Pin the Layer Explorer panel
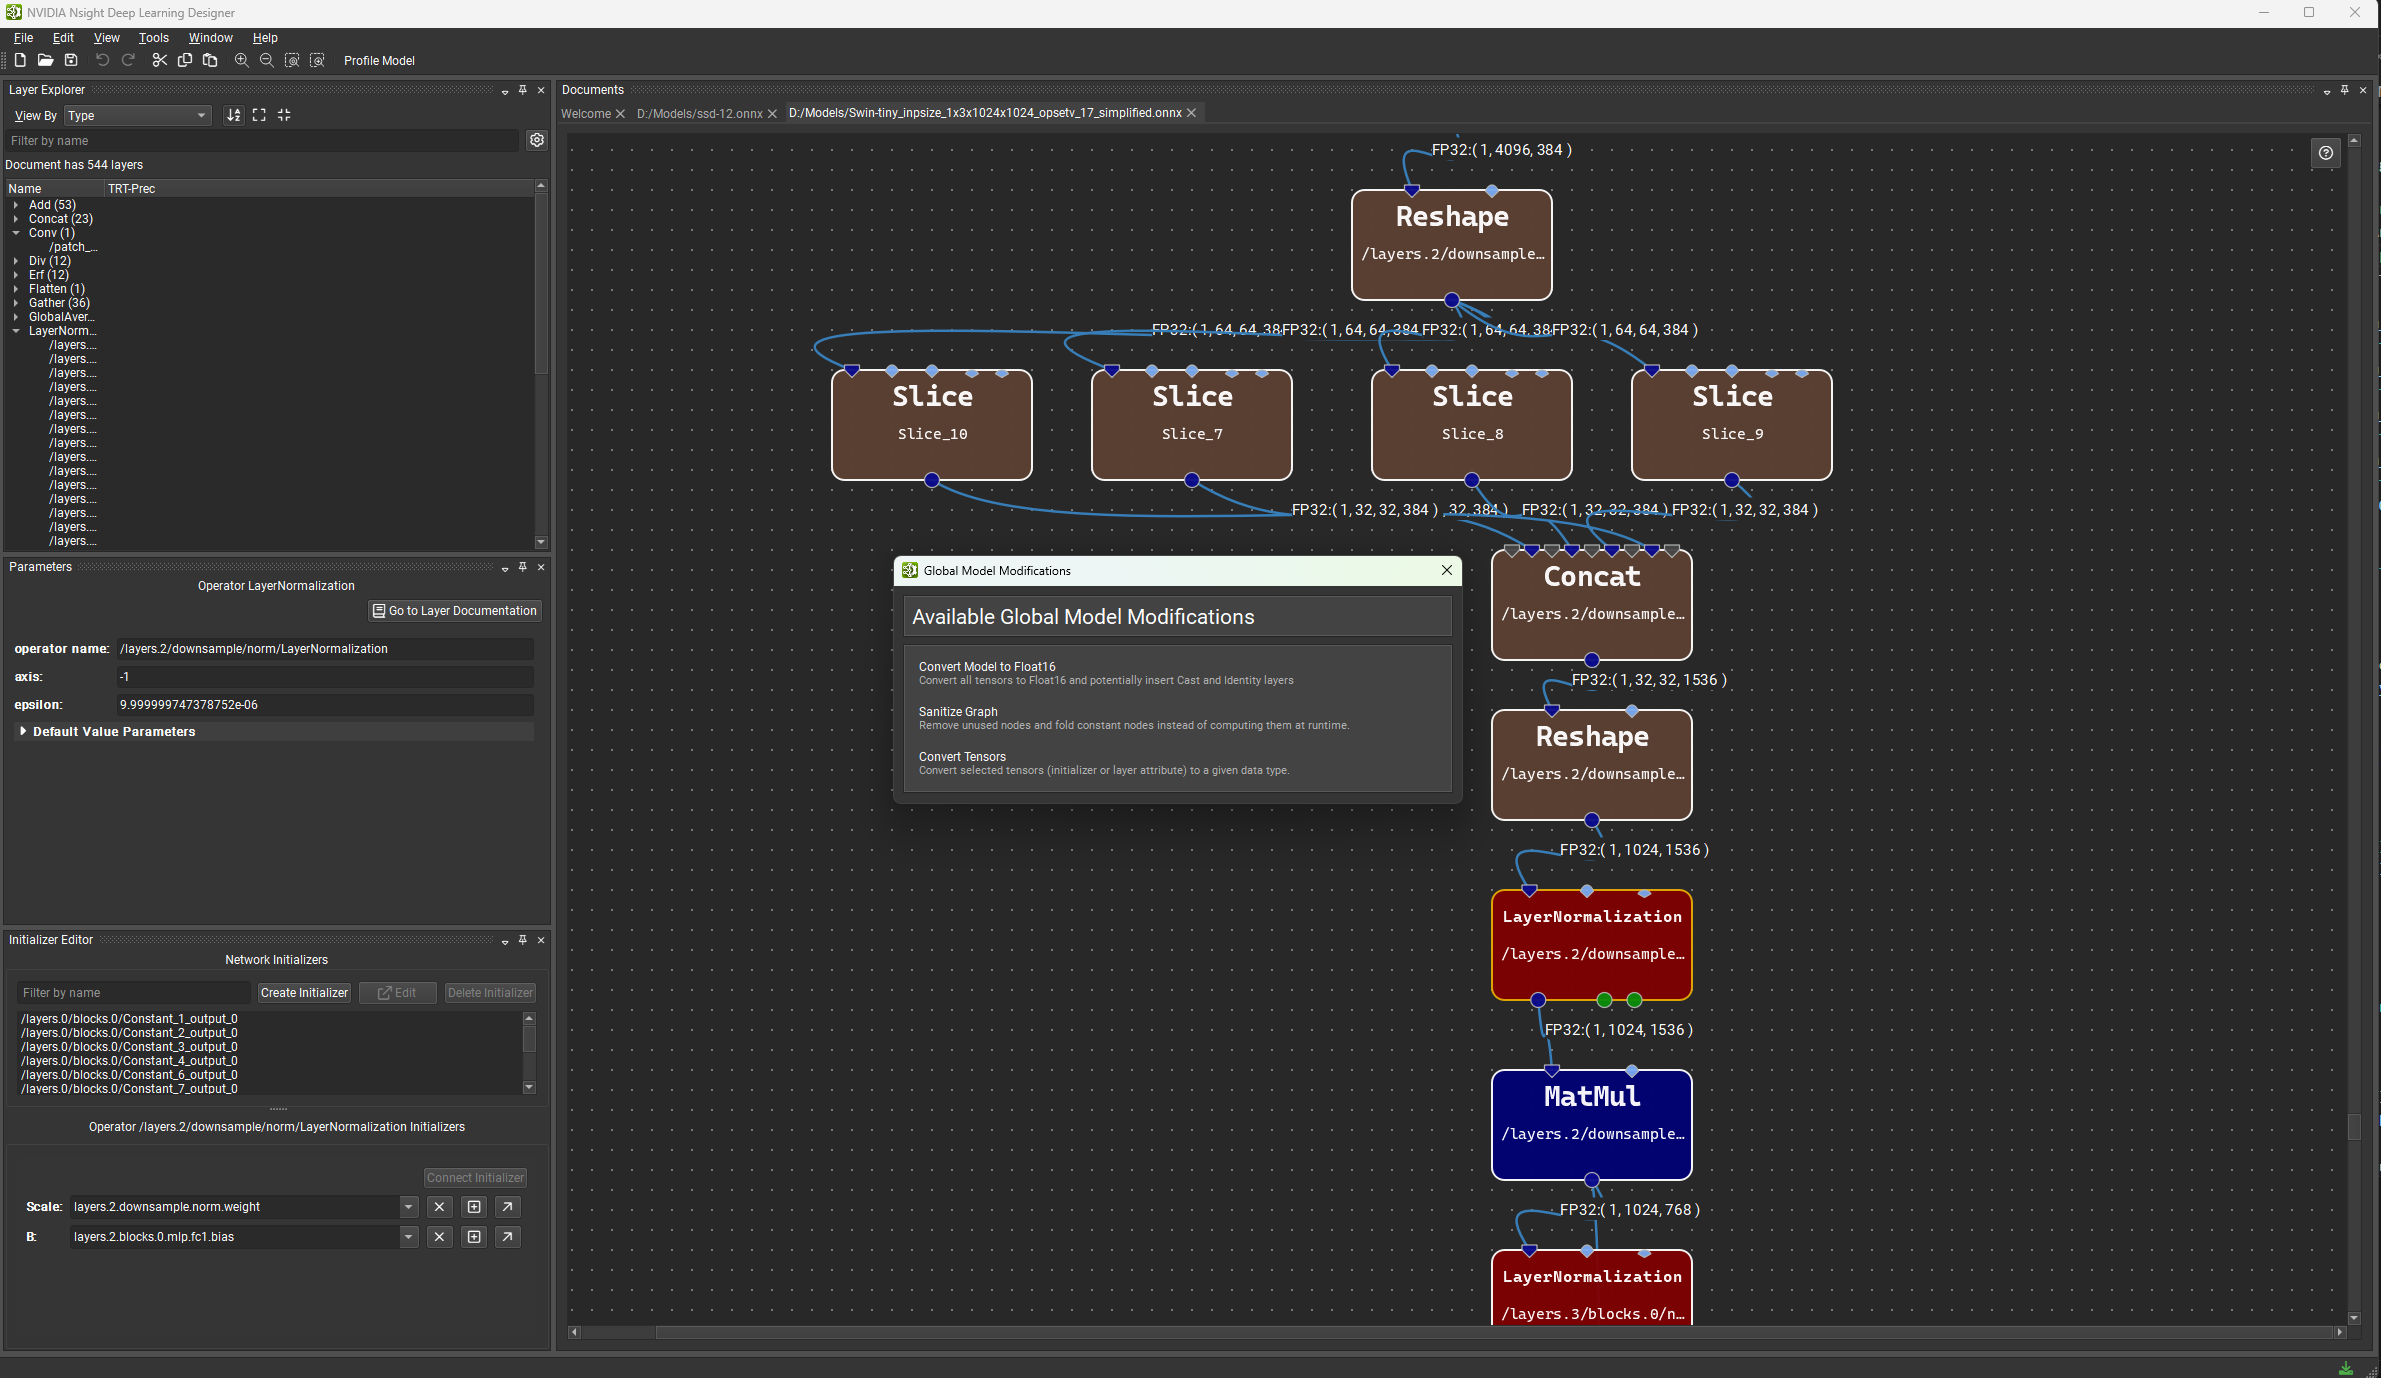Viewport: 2381px width, 1378px height. pos(522,90)
